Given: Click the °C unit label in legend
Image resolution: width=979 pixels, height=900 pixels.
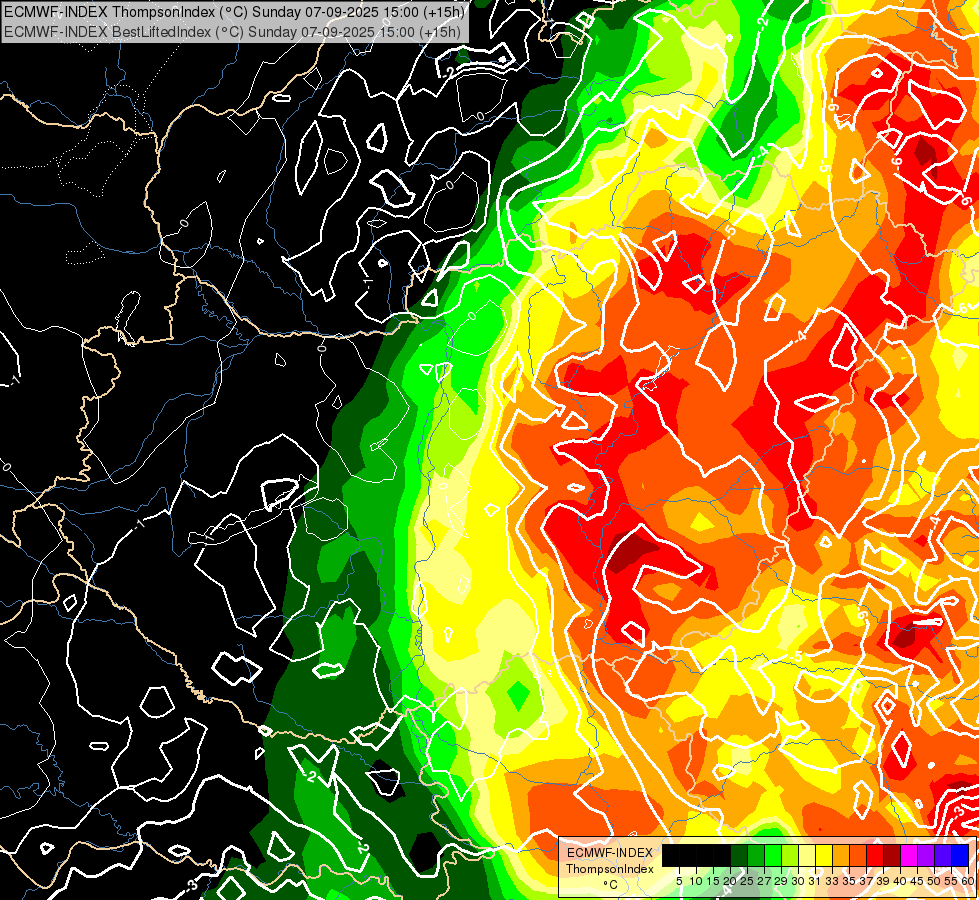Looking at the screenshot, I should 611,885.
